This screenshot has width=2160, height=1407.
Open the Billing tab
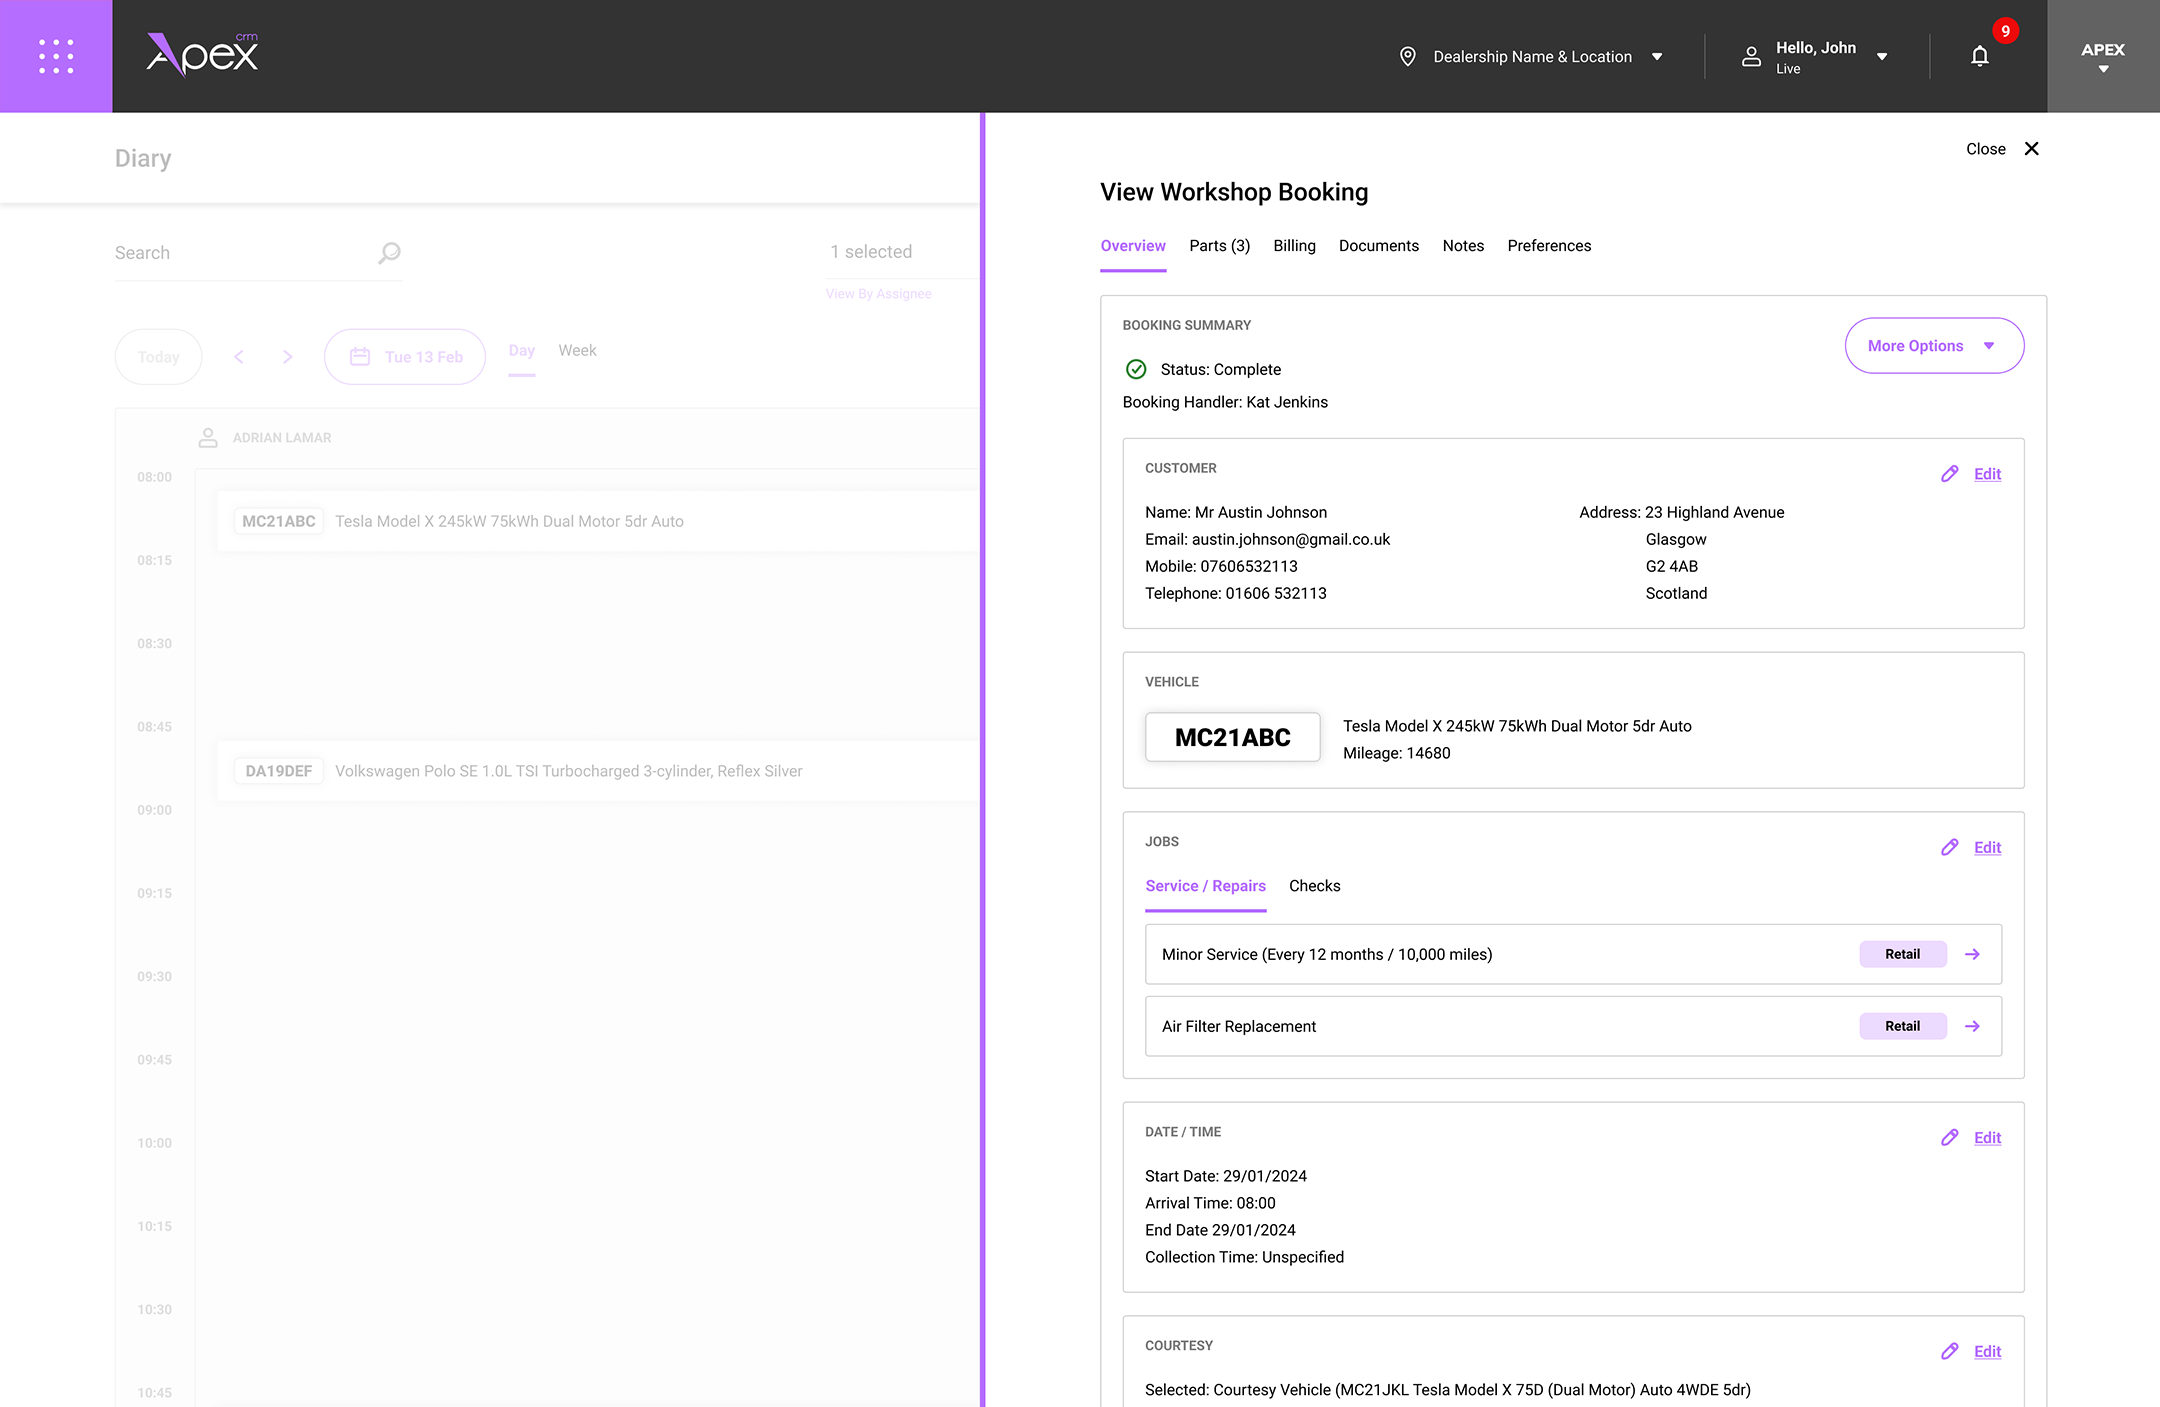(x=1294, y=246)
